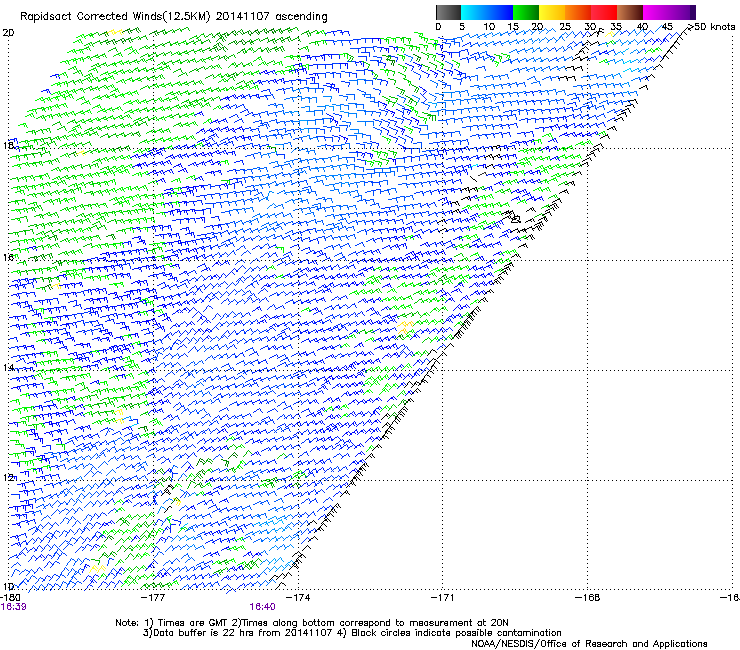740x650 pixels.
Task: Click the legend scale number '25'
Action: 565,27
